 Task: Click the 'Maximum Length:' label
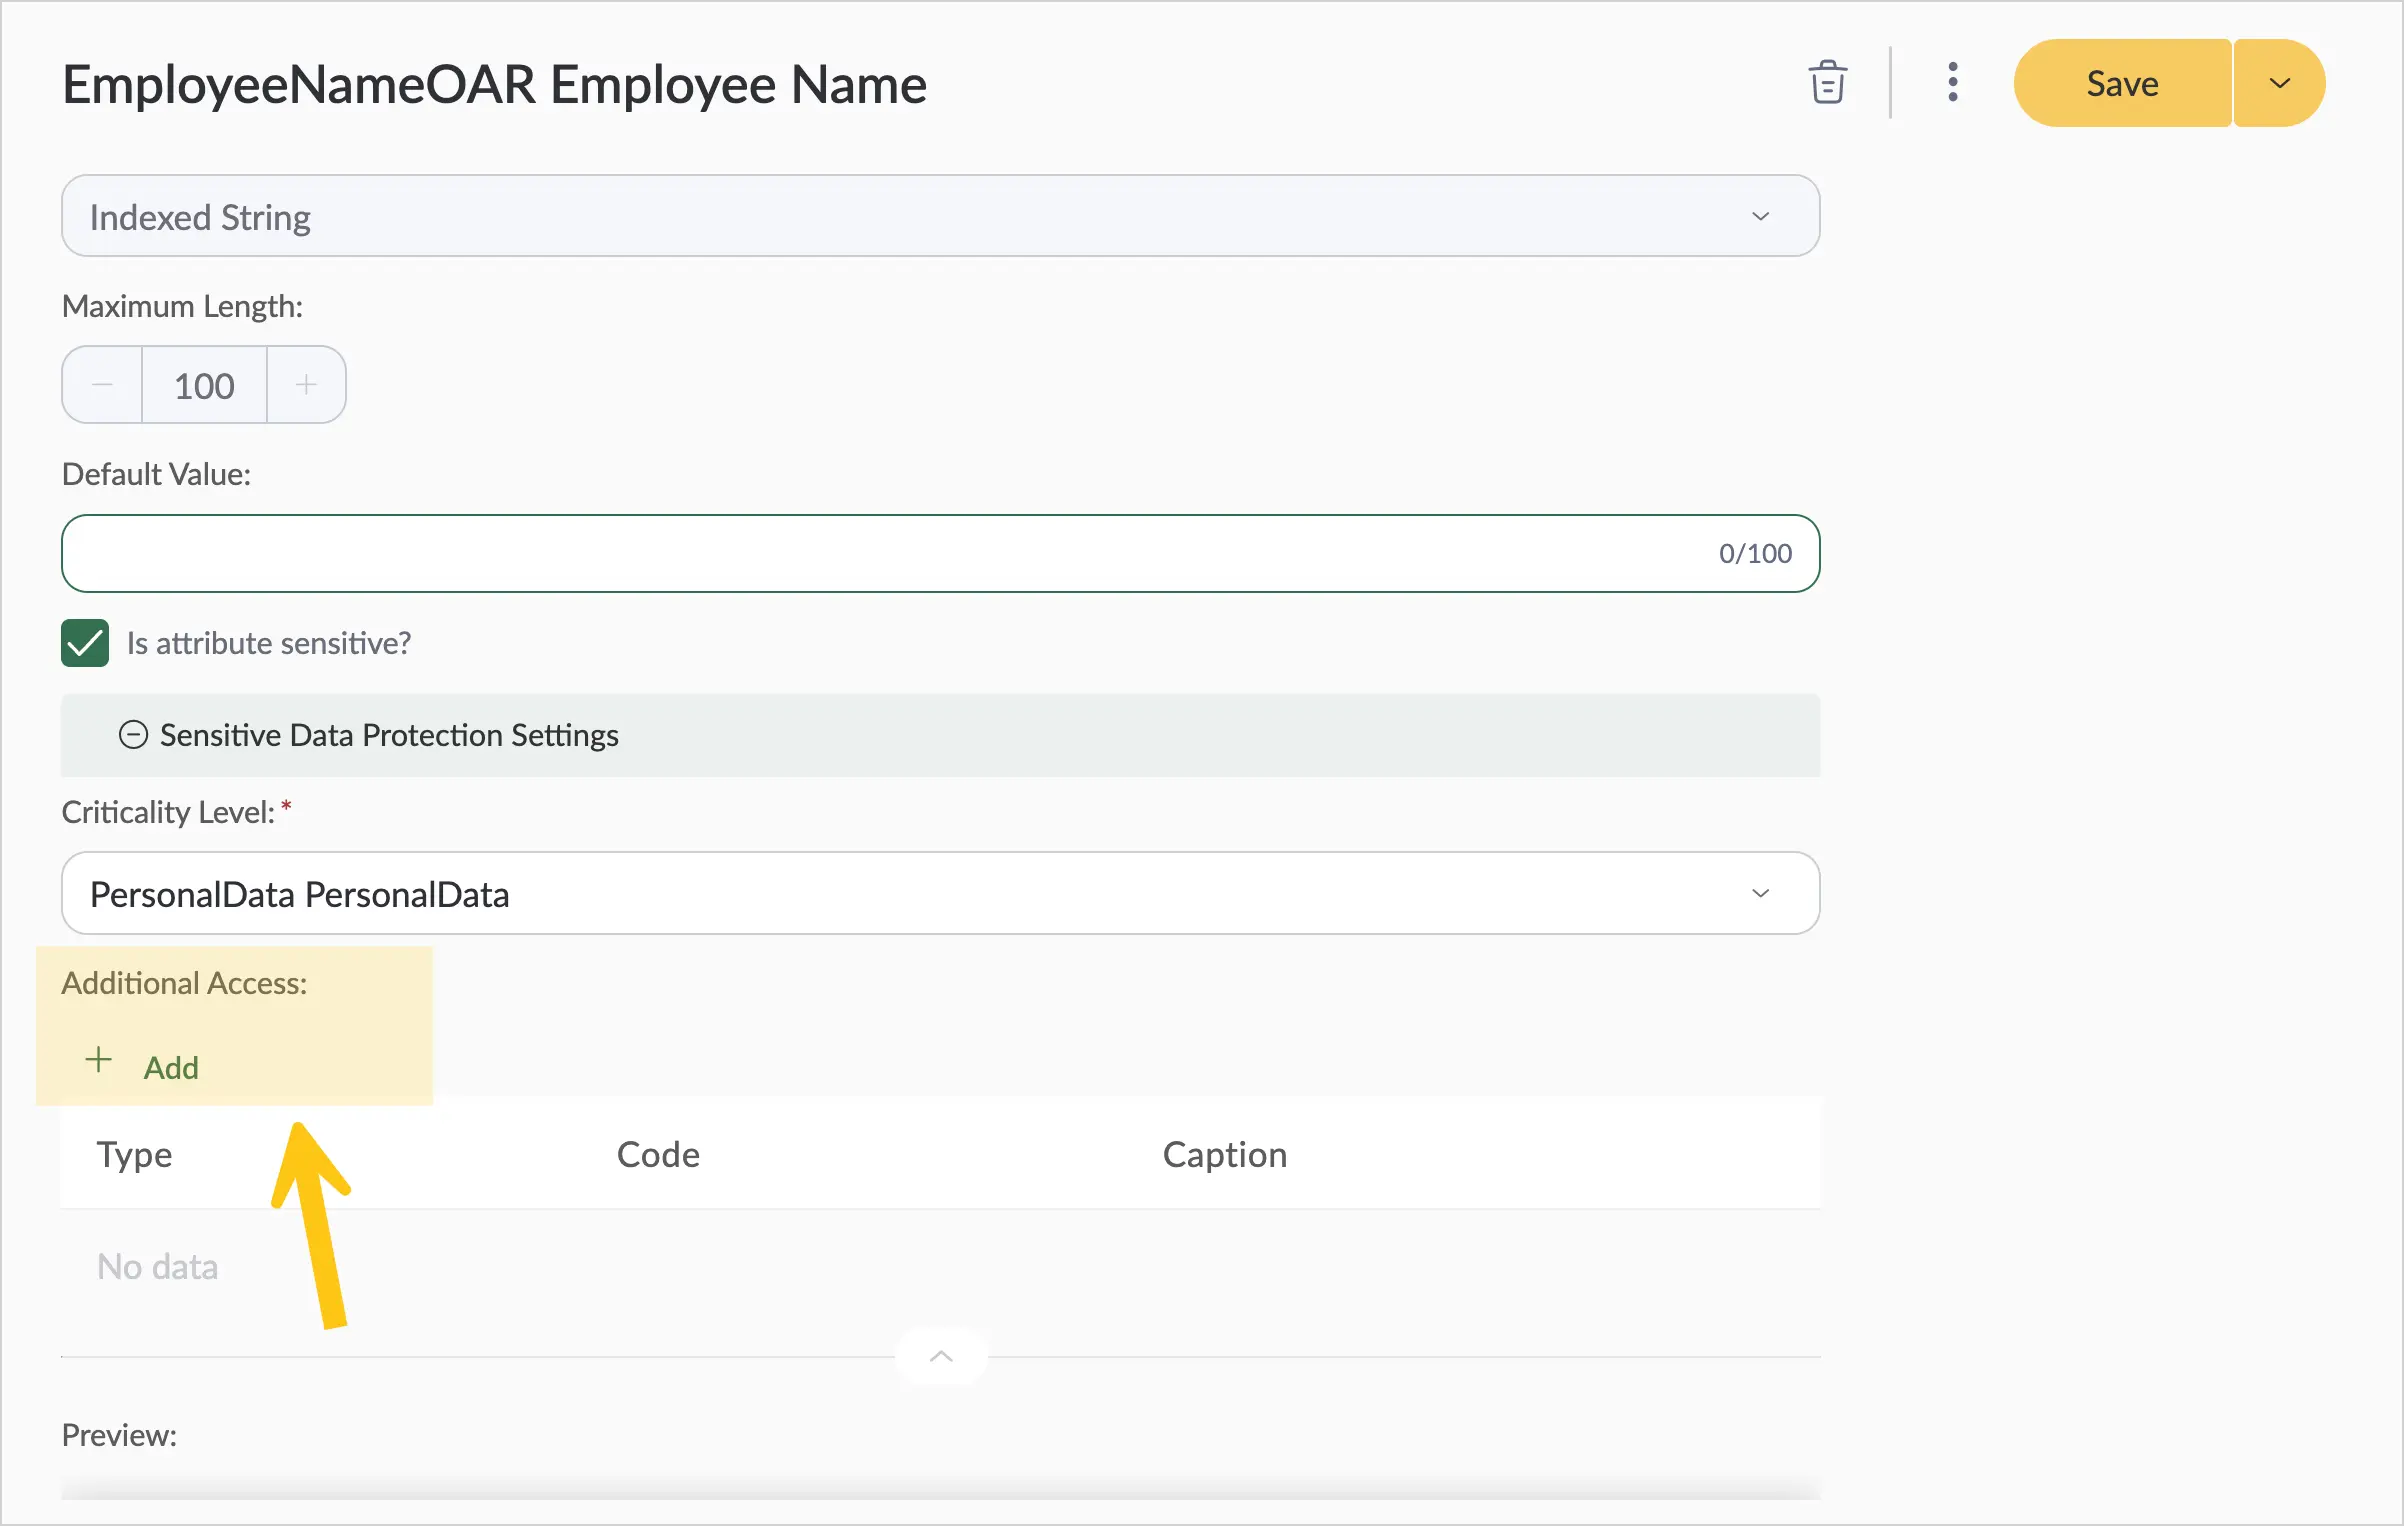coord(182,306)
